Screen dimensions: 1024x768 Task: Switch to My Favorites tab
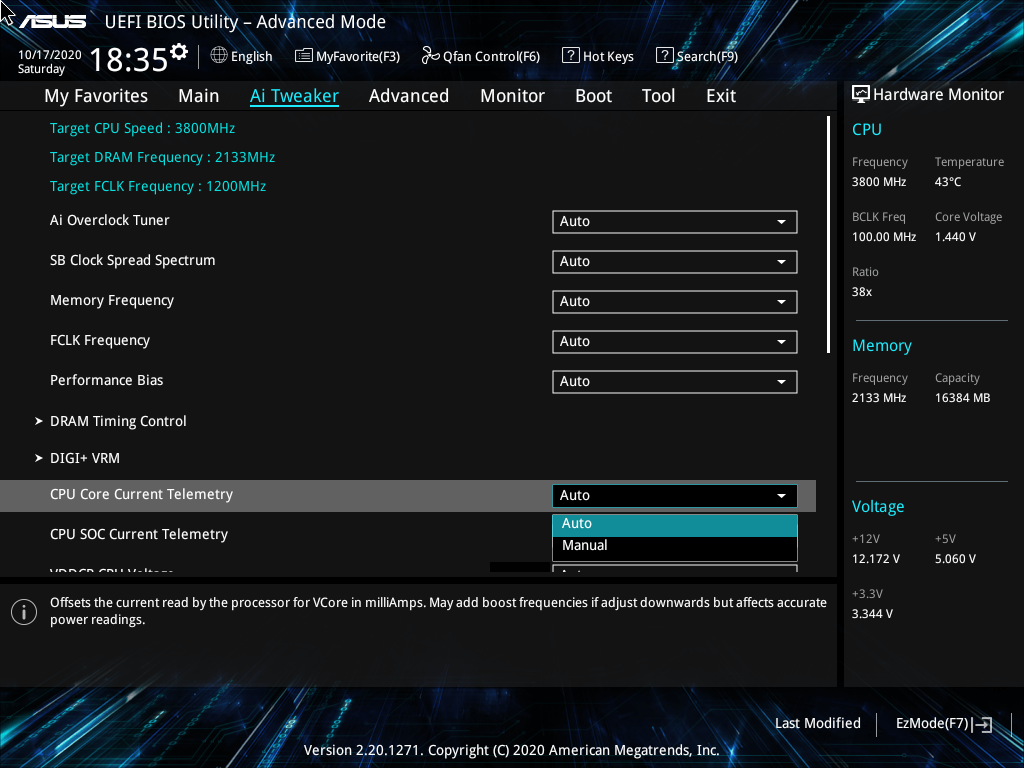(x=96, y=96)
